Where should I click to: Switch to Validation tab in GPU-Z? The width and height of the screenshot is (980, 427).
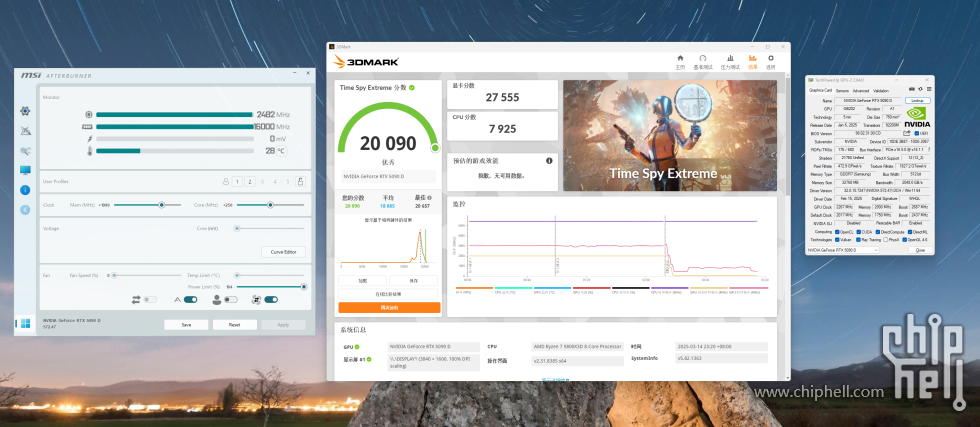881,91
